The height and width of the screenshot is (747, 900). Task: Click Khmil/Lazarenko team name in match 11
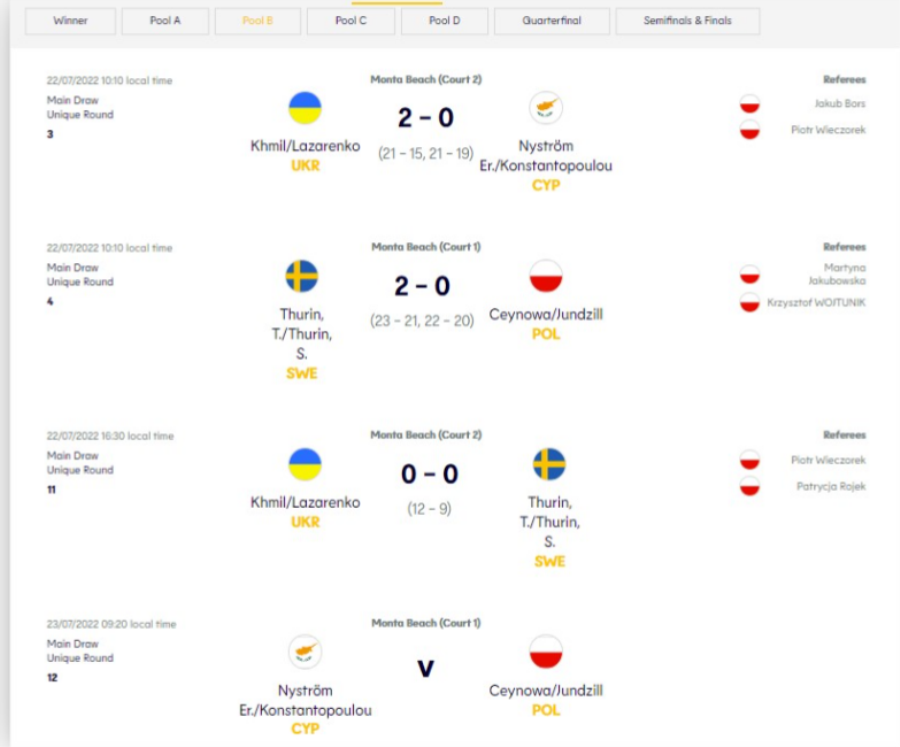[x=305, y=502]
